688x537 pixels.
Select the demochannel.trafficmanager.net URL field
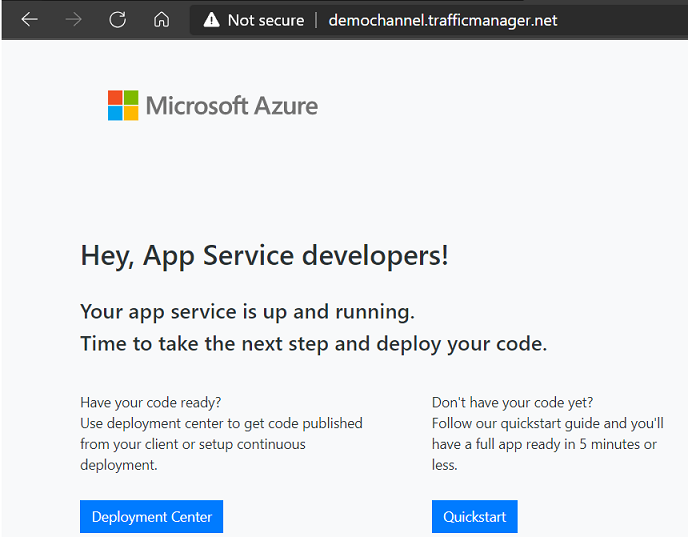[x=443, y=20]
